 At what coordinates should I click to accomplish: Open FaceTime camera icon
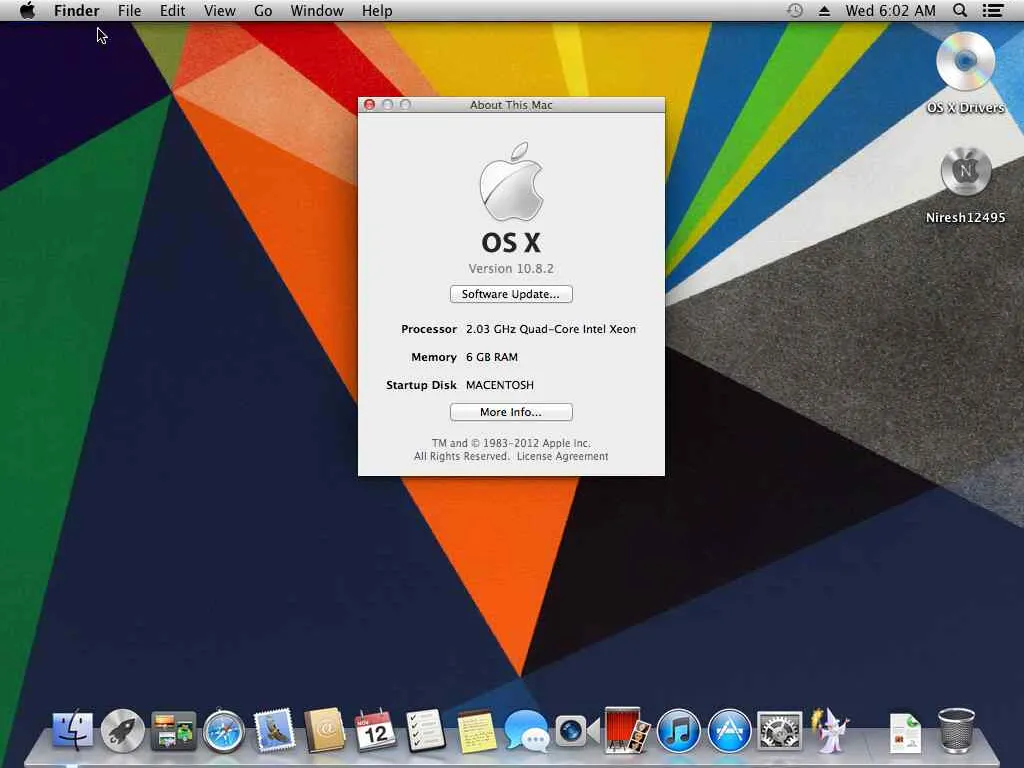coord(577,731)
